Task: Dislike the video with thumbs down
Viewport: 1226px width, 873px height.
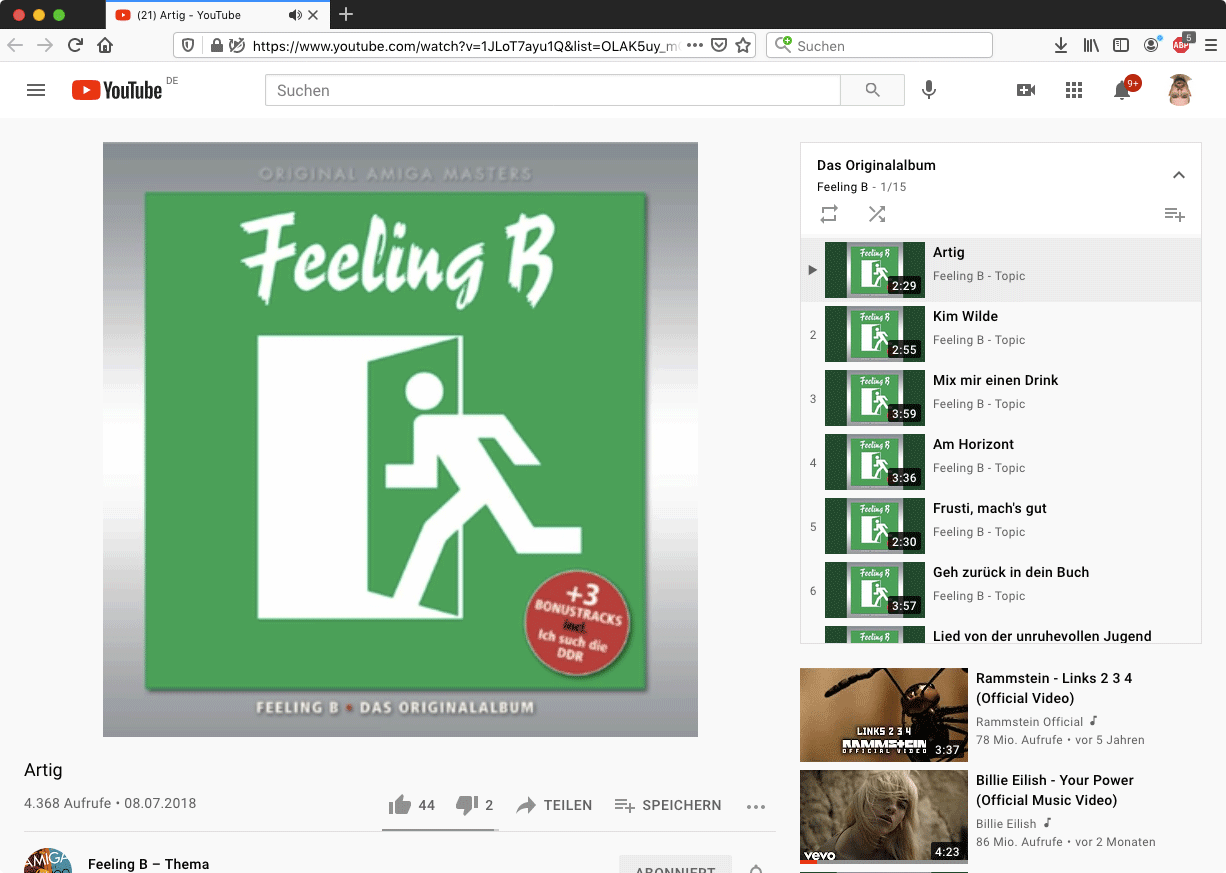Action: click(x=474, y=805)
